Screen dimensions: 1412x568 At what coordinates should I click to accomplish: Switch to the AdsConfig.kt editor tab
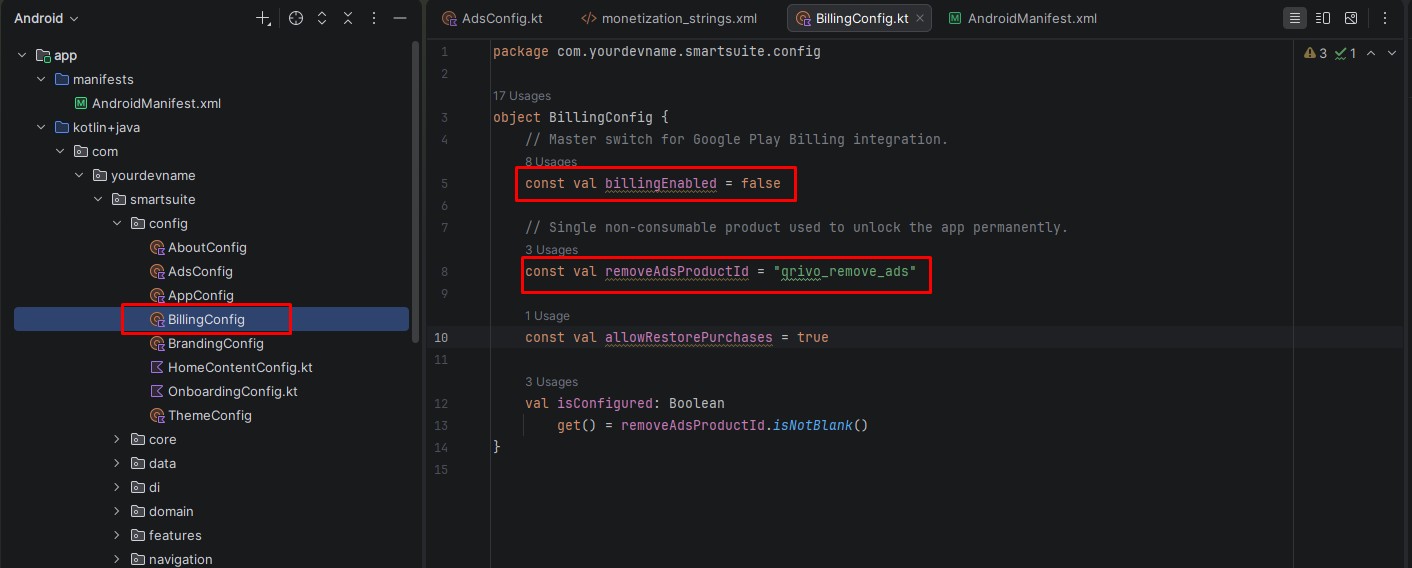click(x=493, y=18)
